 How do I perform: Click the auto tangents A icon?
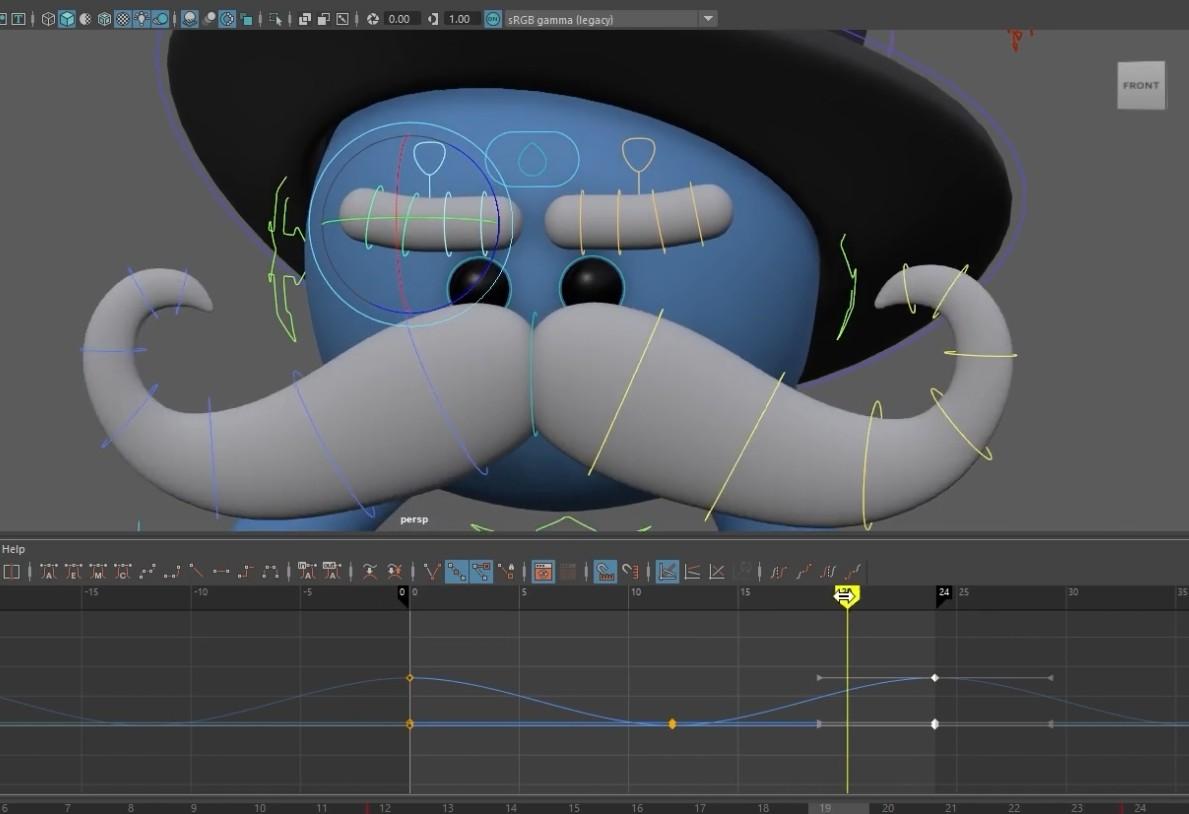pos(49,571)
